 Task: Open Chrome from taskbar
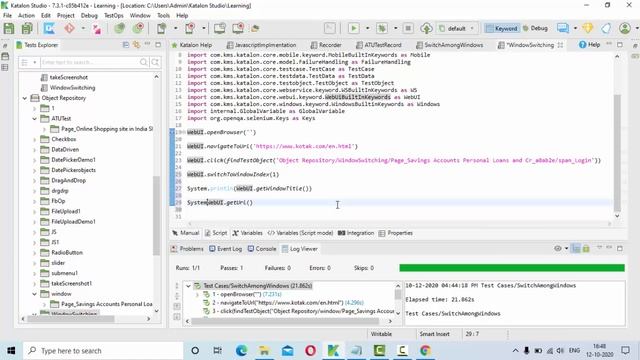point(425,351)
